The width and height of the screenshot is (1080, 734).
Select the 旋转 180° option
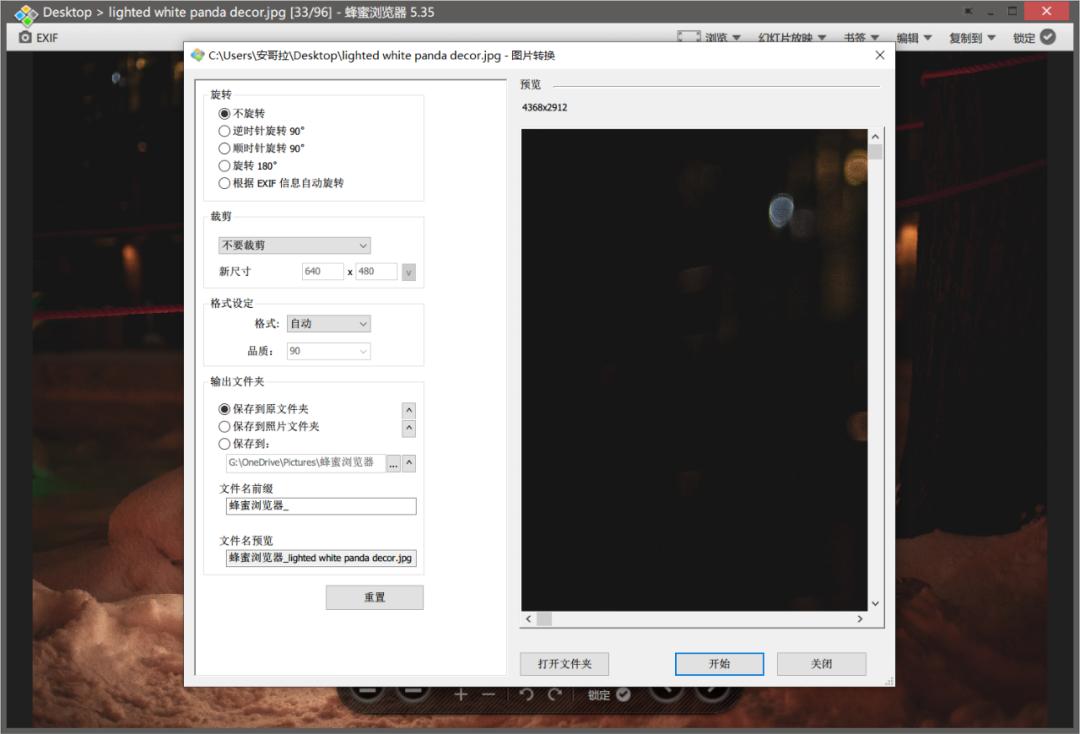pyautogui.click(x=224, y=165)
